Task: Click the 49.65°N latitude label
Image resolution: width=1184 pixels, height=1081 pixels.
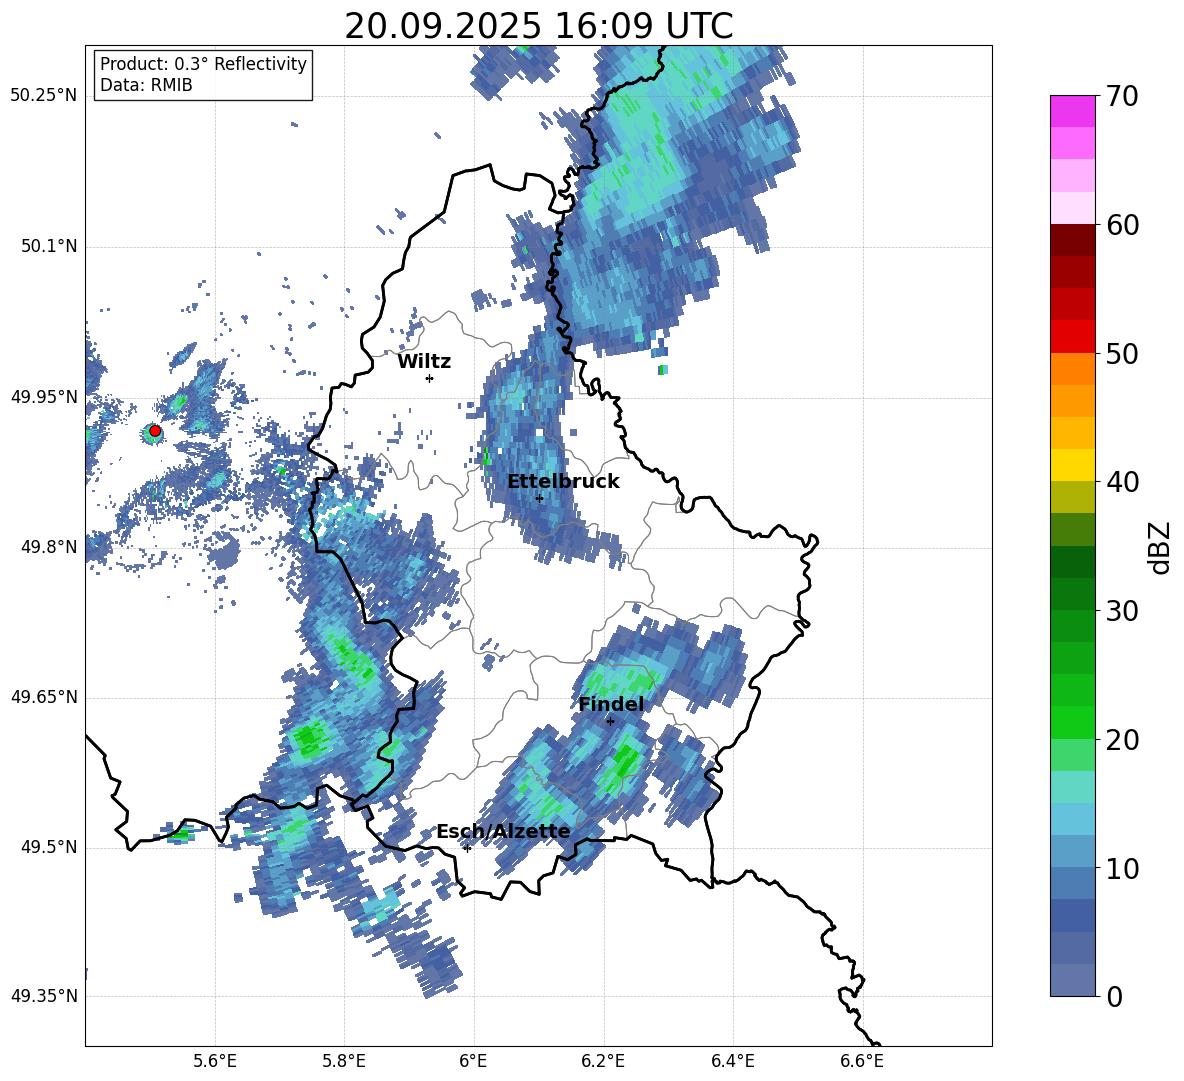Action: (44, 697)
